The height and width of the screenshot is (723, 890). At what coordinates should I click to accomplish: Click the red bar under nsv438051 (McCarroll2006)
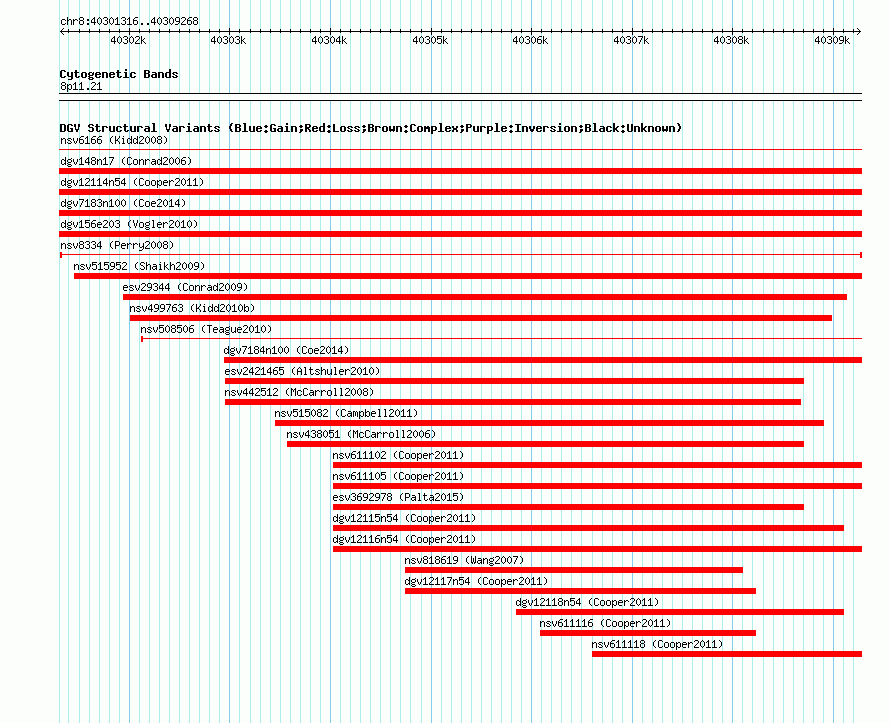click(545, 444)
